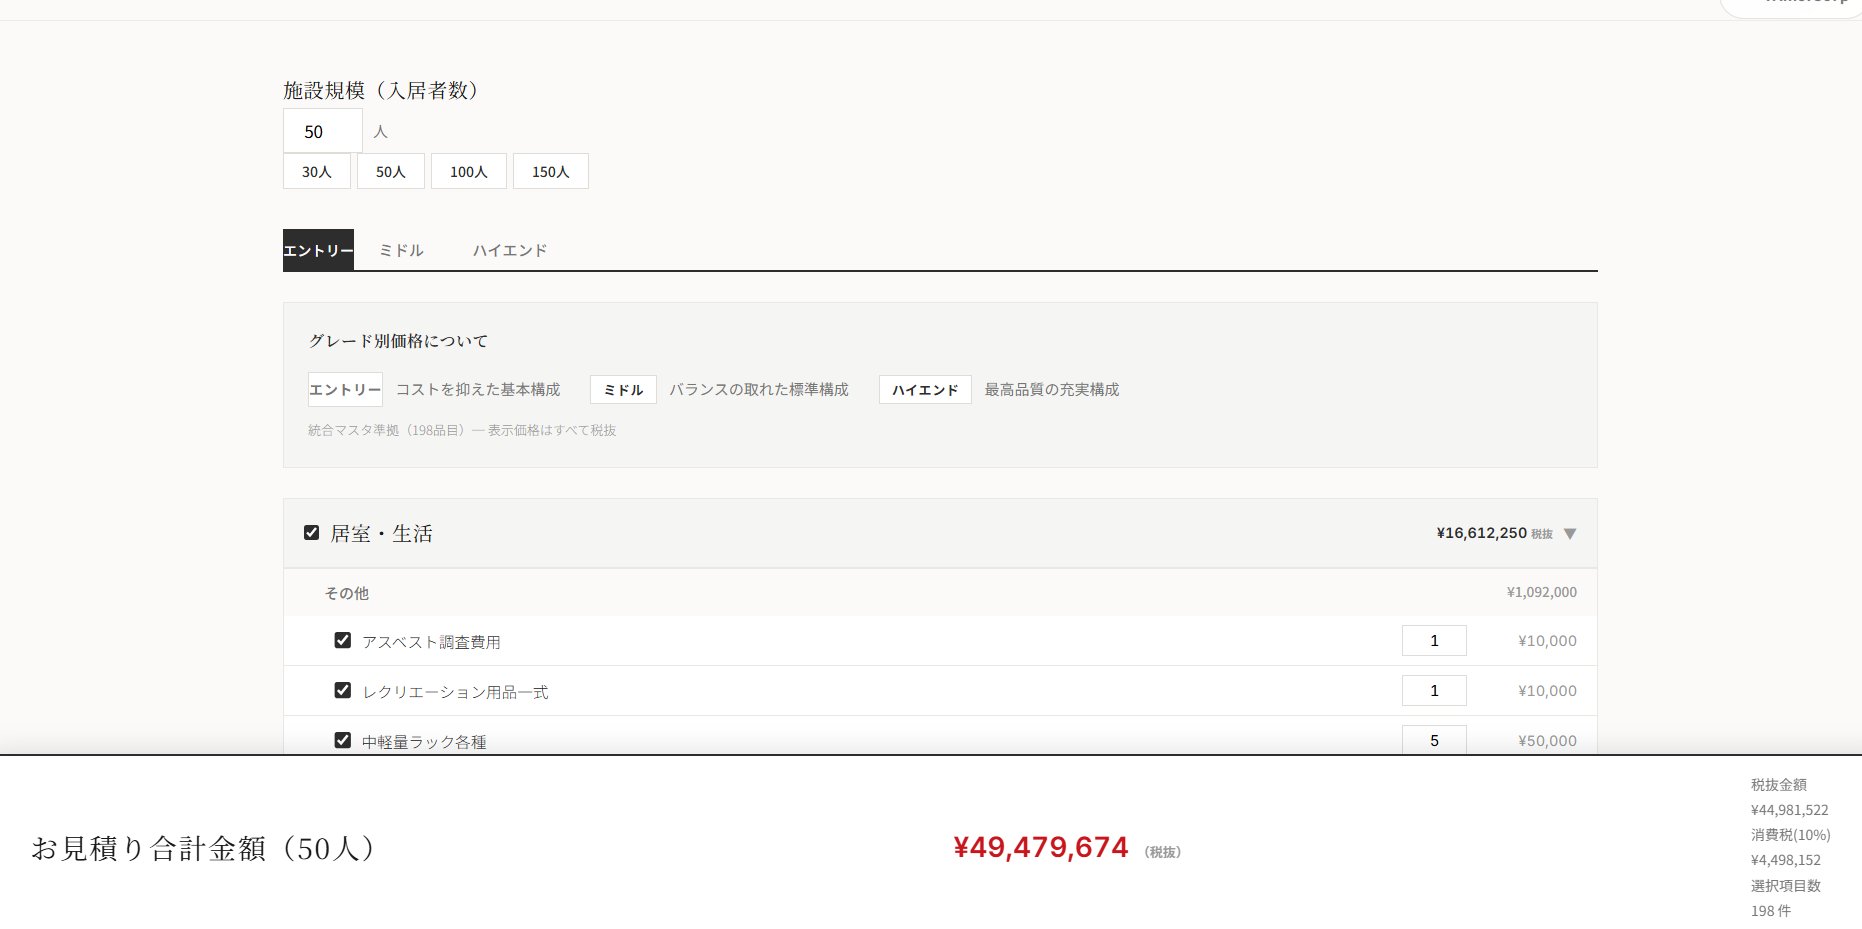Image resolution: width=1862 pixels, height=929 pixels.
Task: Click コストを抑えた基本構成 description
Action: point(478,389)
